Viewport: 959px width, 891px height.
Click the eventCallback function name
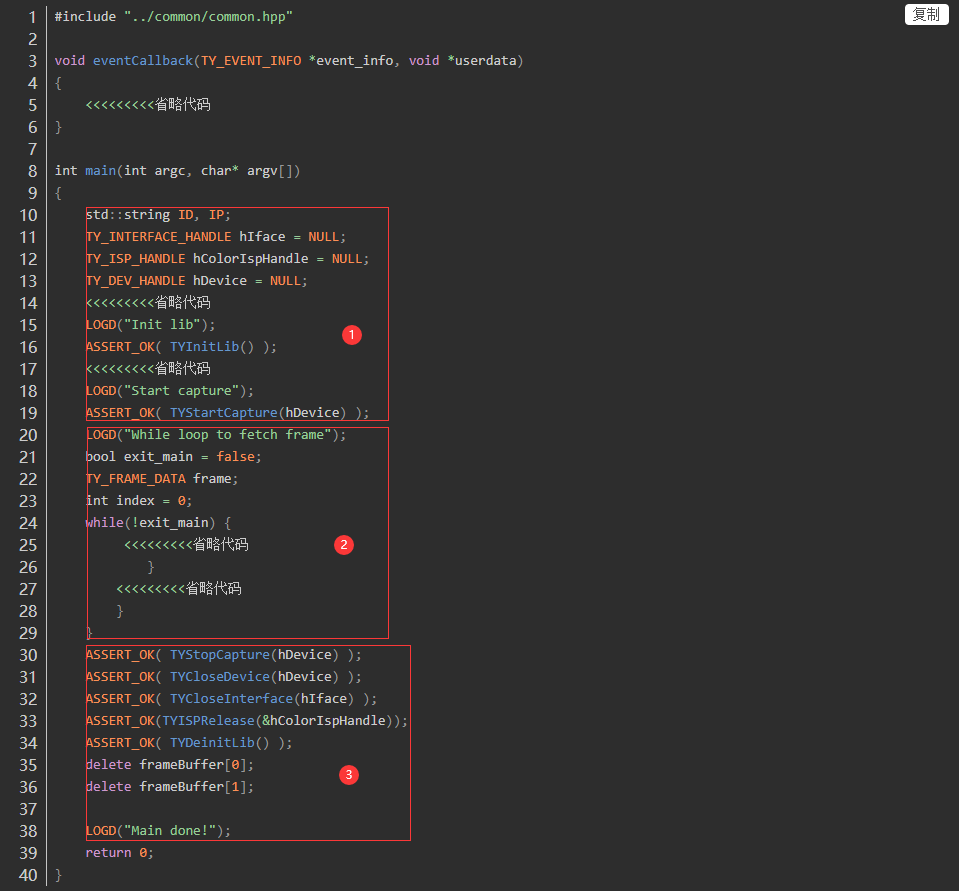click(x=143, y=61)
